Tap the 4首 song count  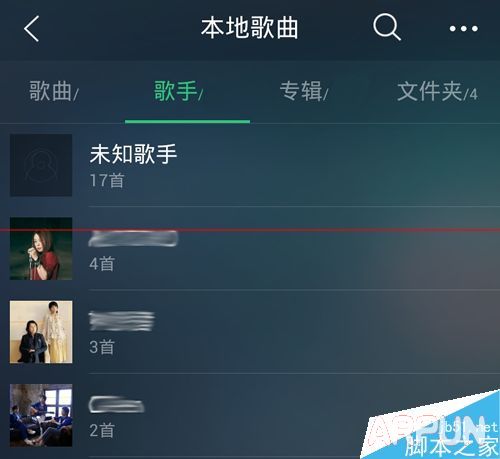(102, 264)
